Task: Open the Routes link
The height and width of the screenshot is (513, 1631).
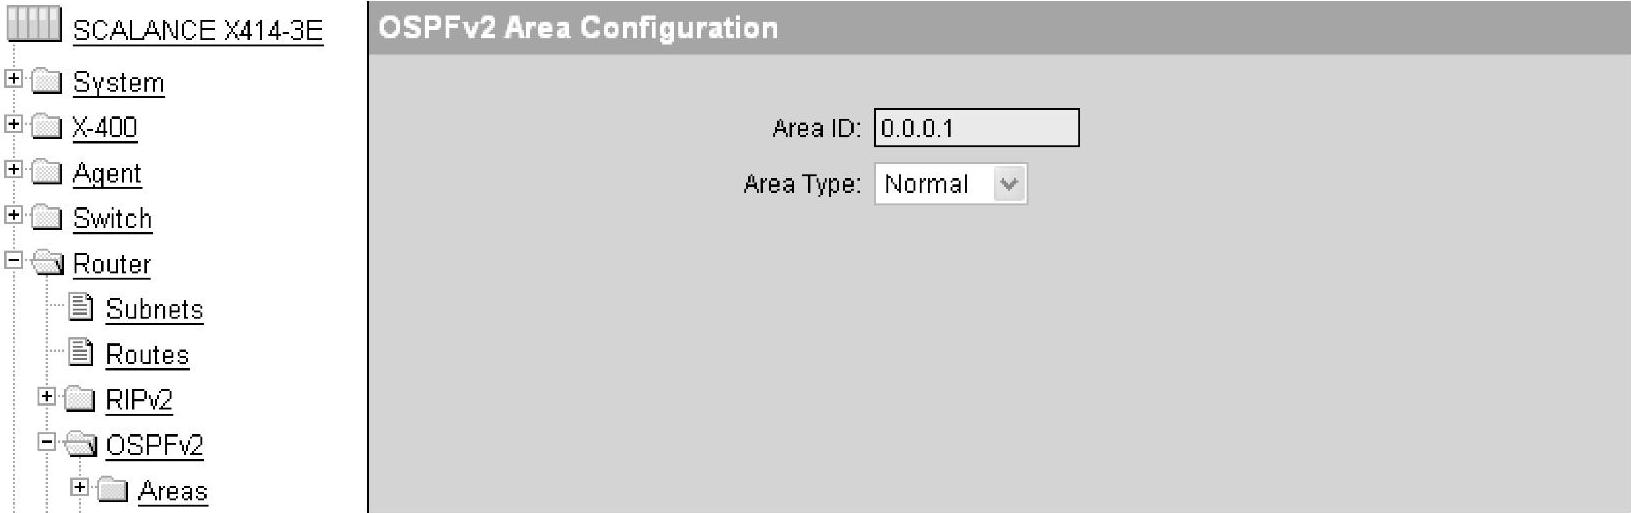Action: click(x=147, y=355)
